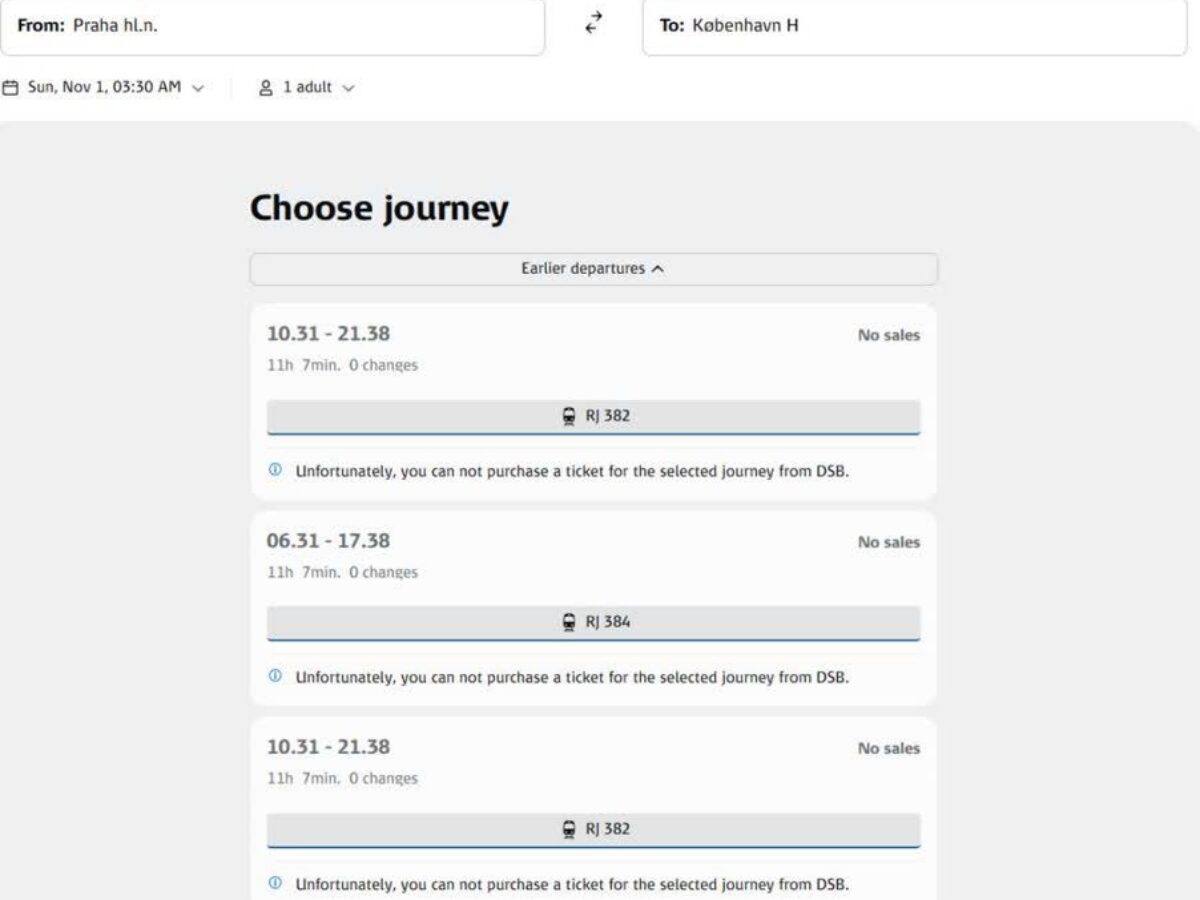1200x900 pixels.
Task: Click the passenger person icon
Action: pos(266,88)
